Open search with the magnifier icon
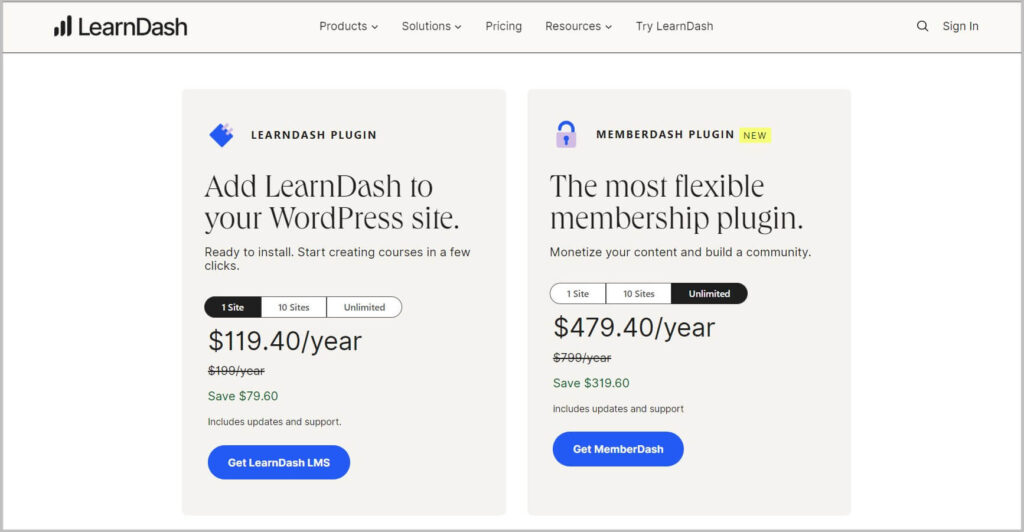 [922, 26]
